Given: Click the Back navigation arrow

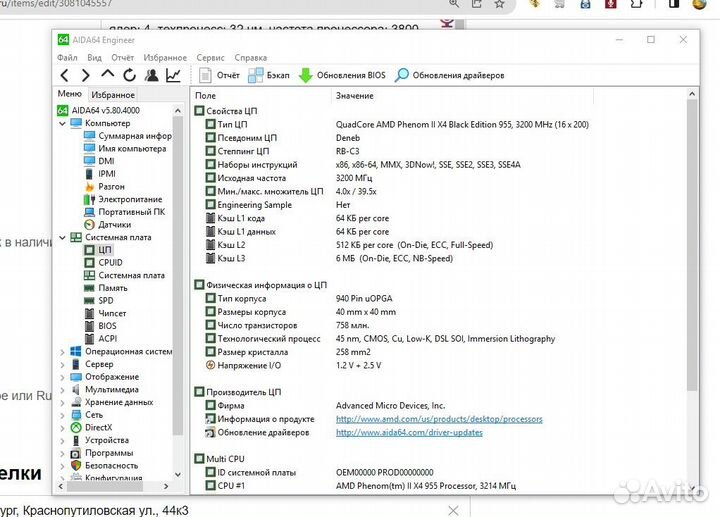Looking at the screenshot, I should [66, 75].
